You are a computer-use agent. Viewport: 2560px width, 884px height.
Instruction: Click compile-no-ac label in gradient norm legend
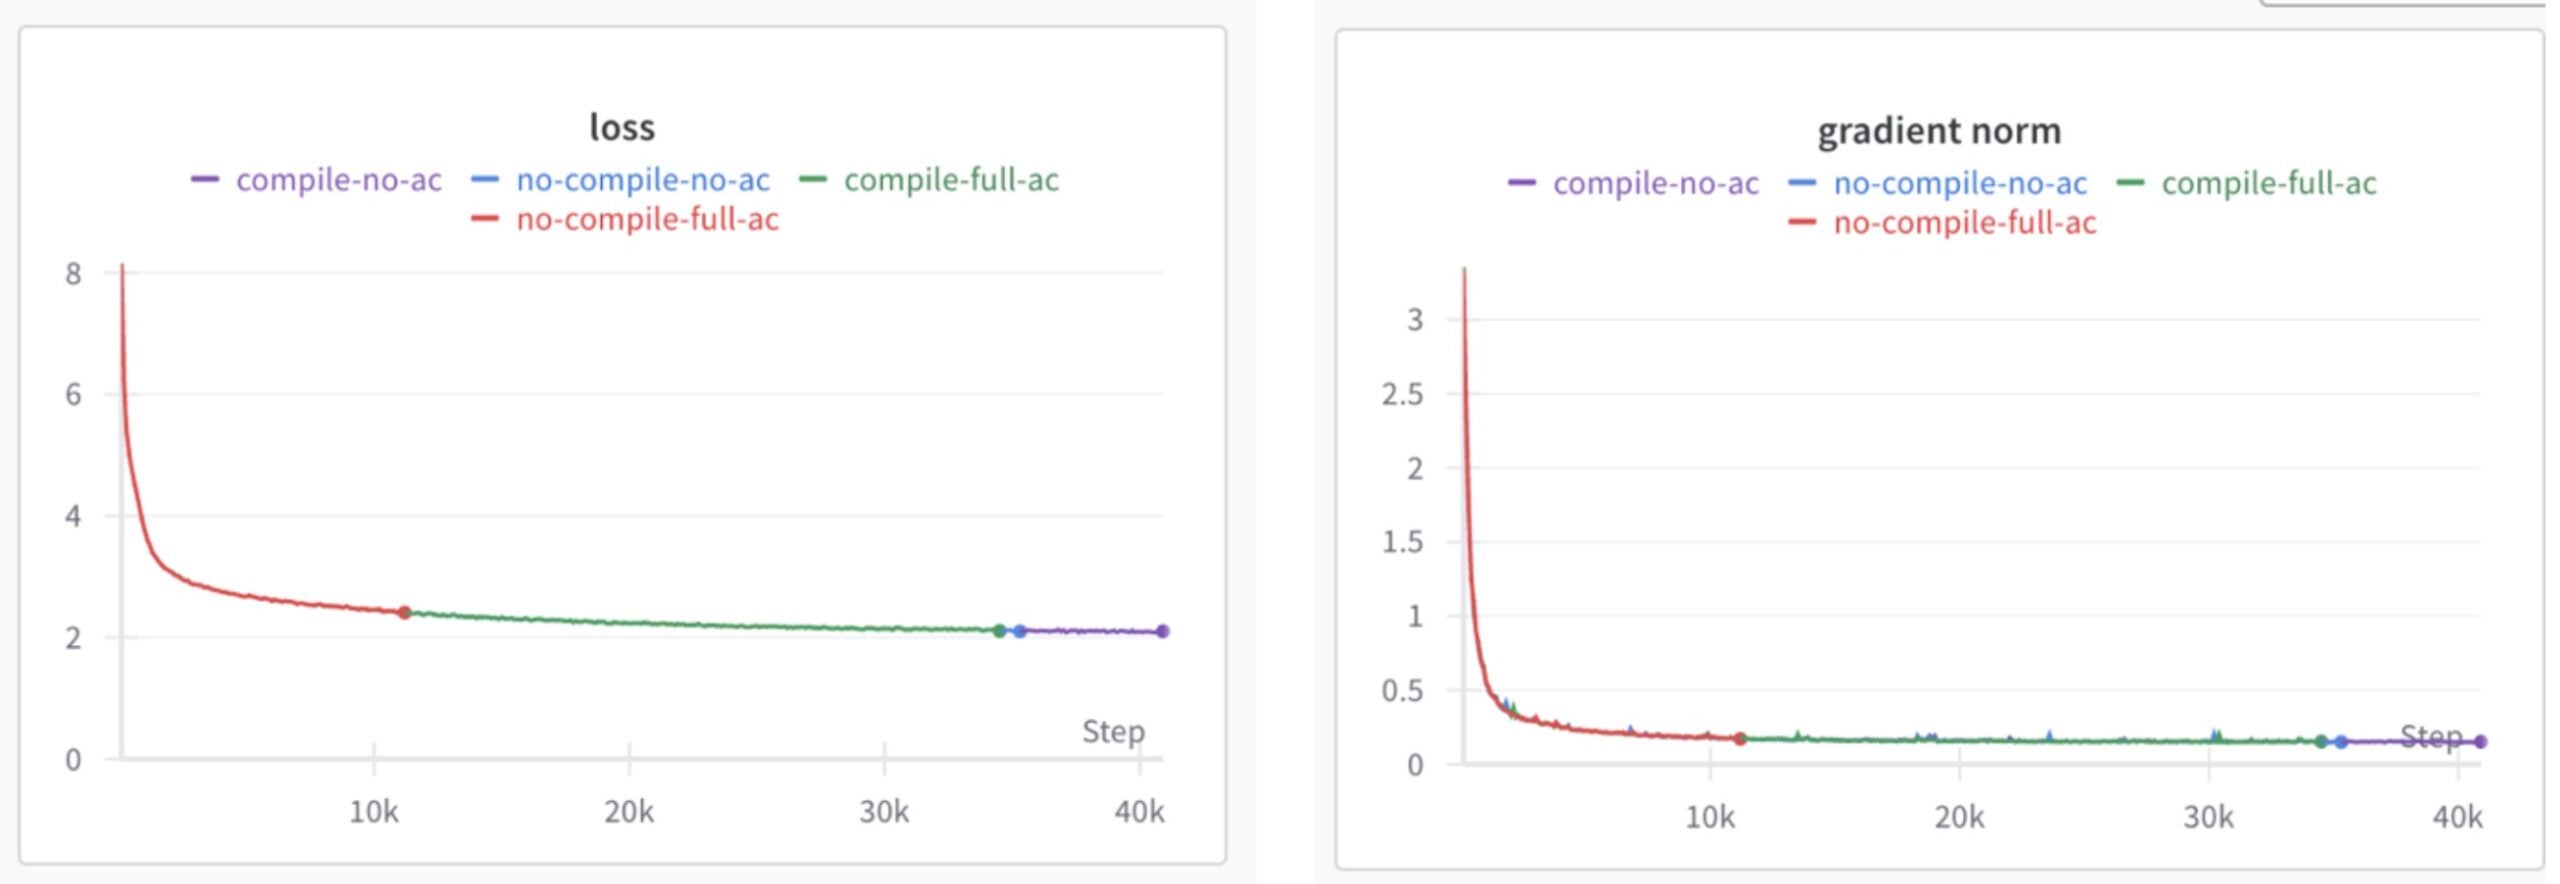tap(1655, 183)
